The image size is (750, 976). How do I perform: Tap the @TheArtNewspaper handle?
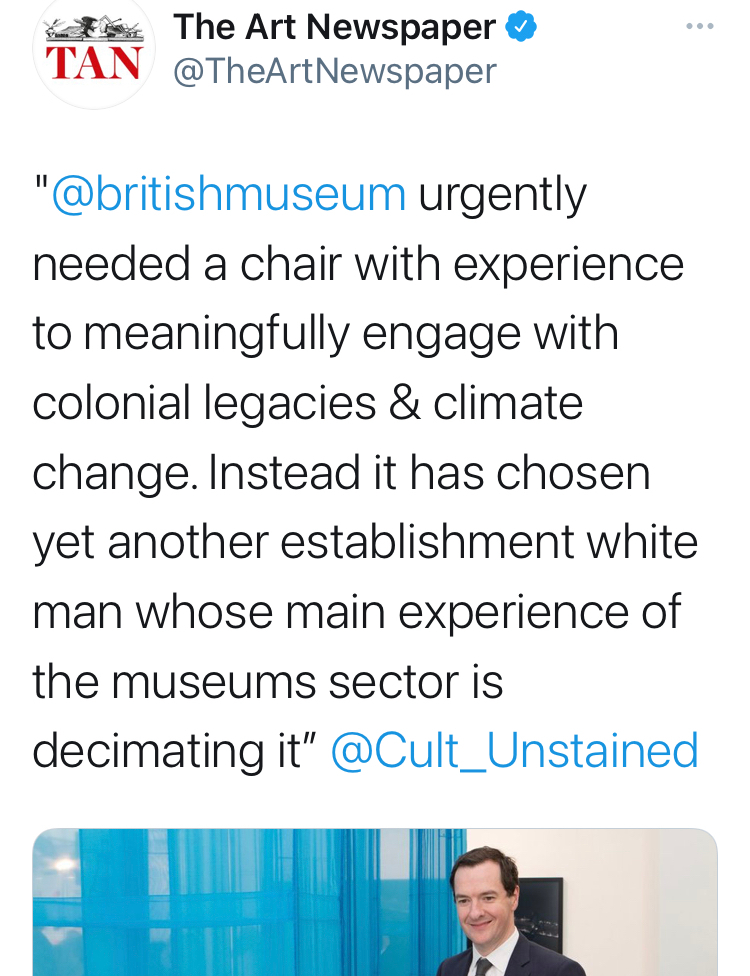334,72
